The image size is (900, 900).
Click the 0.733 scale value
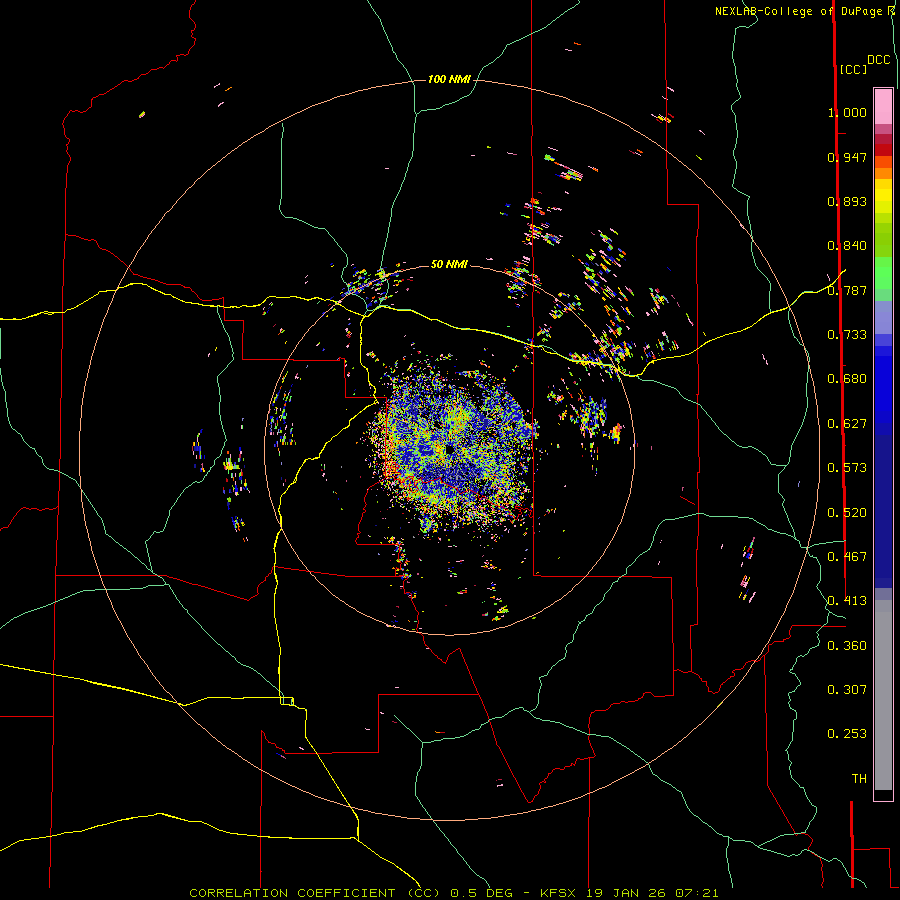[847, 335]
